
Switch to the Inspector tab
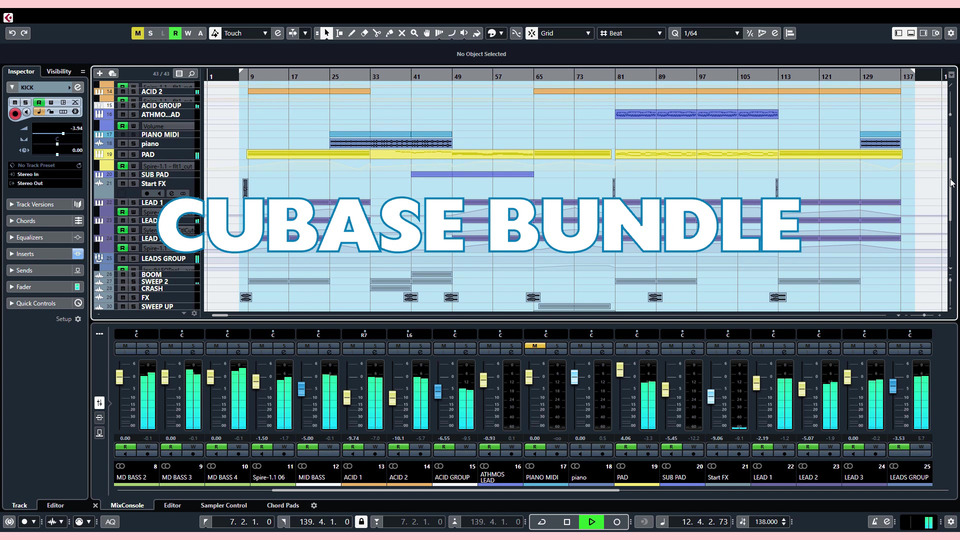pos(21,72)
